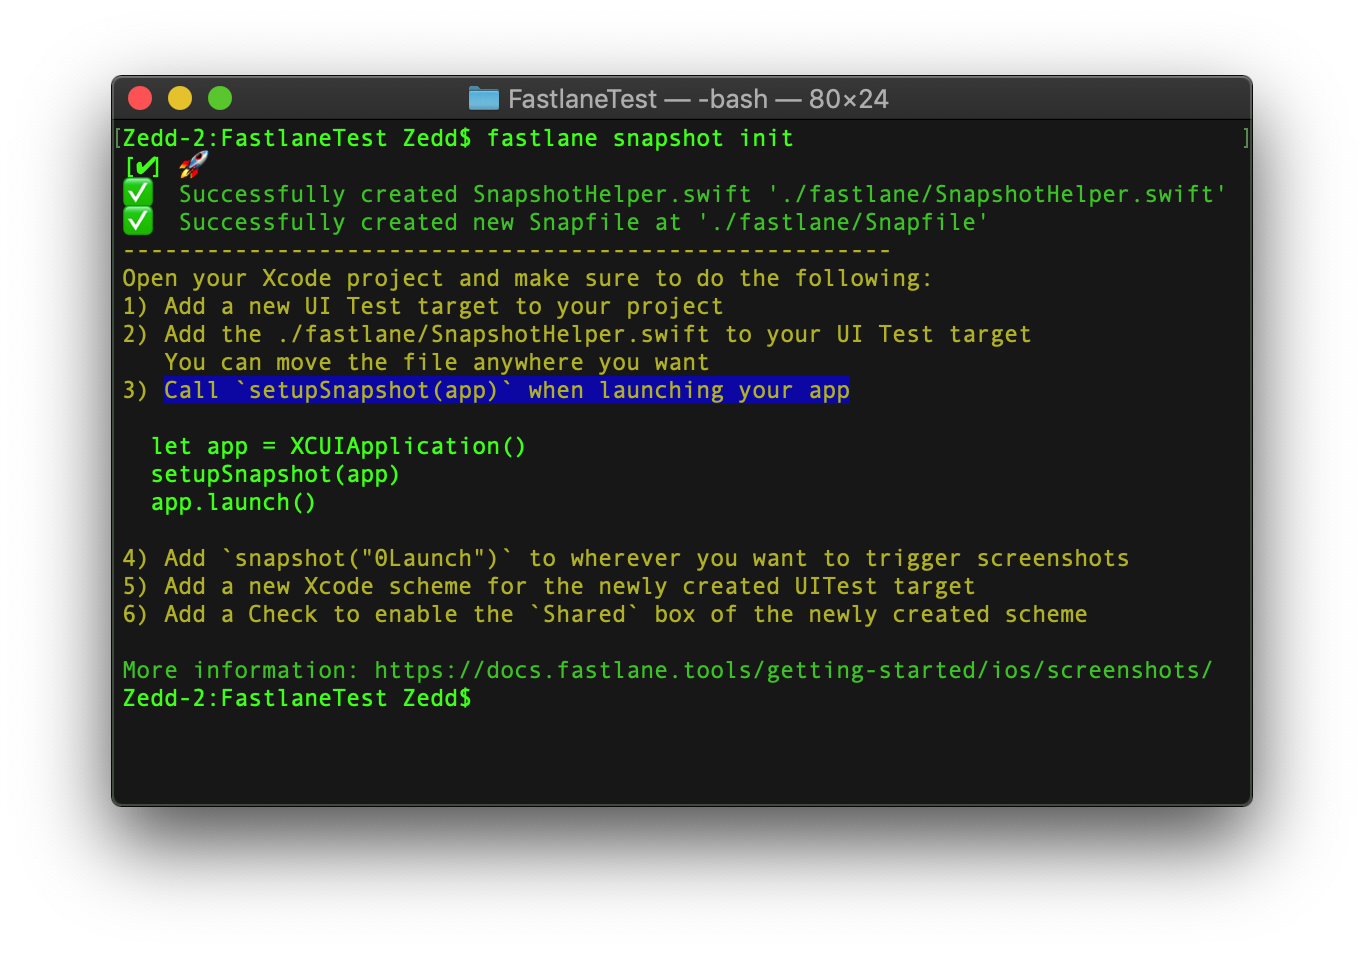Click code line 'let app = XCUIApplication()'
Viewport: 1364px width, 954px height.
click(x=338, y=446)
